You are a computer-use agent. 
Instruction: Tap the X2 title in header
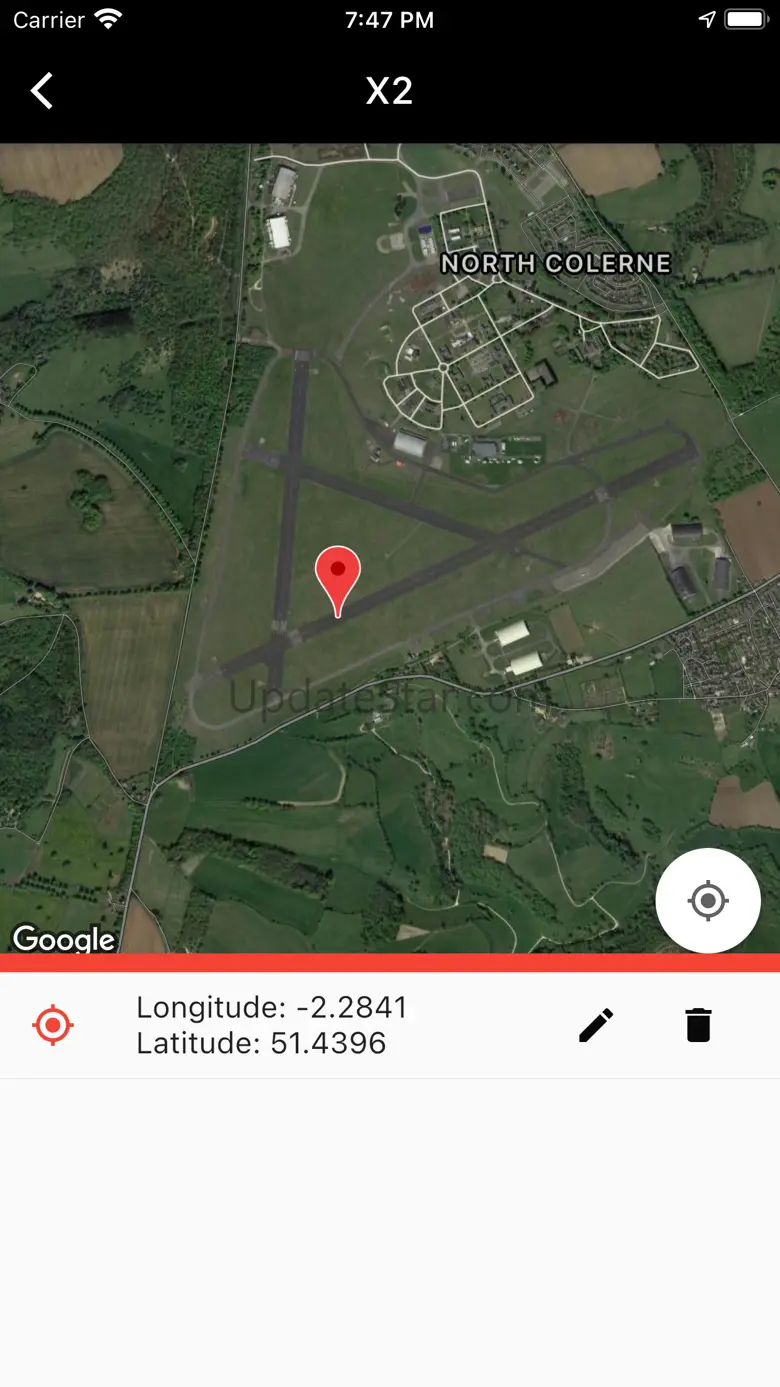[389, 91]
